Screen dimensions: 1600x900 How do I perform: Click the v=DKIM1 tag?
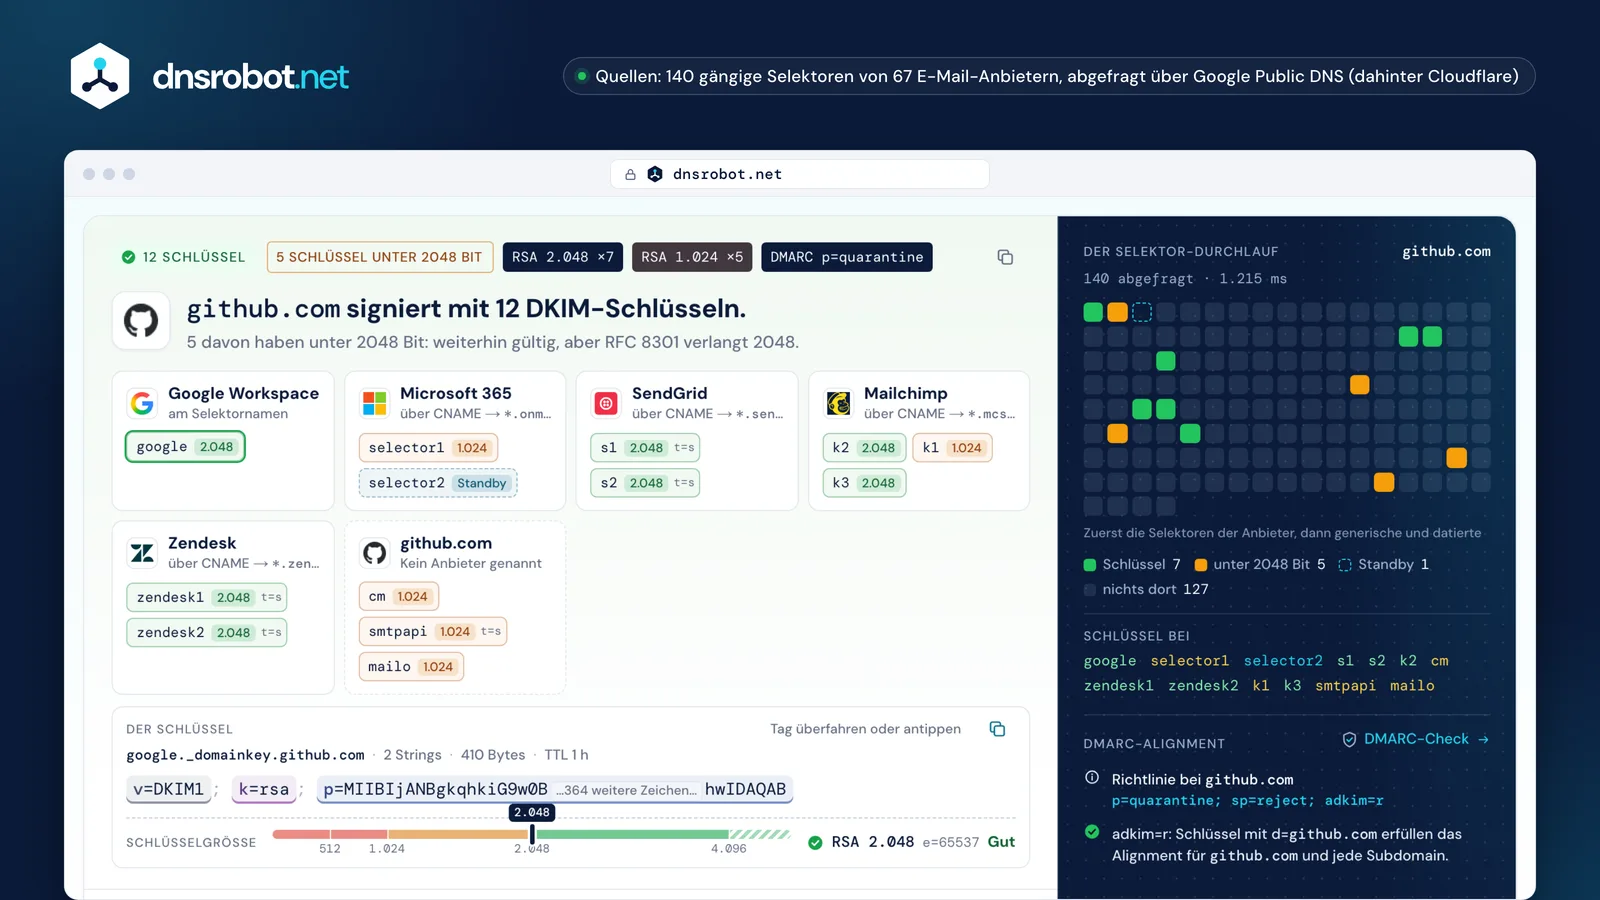pyautogui.click(x=169, y=789)
